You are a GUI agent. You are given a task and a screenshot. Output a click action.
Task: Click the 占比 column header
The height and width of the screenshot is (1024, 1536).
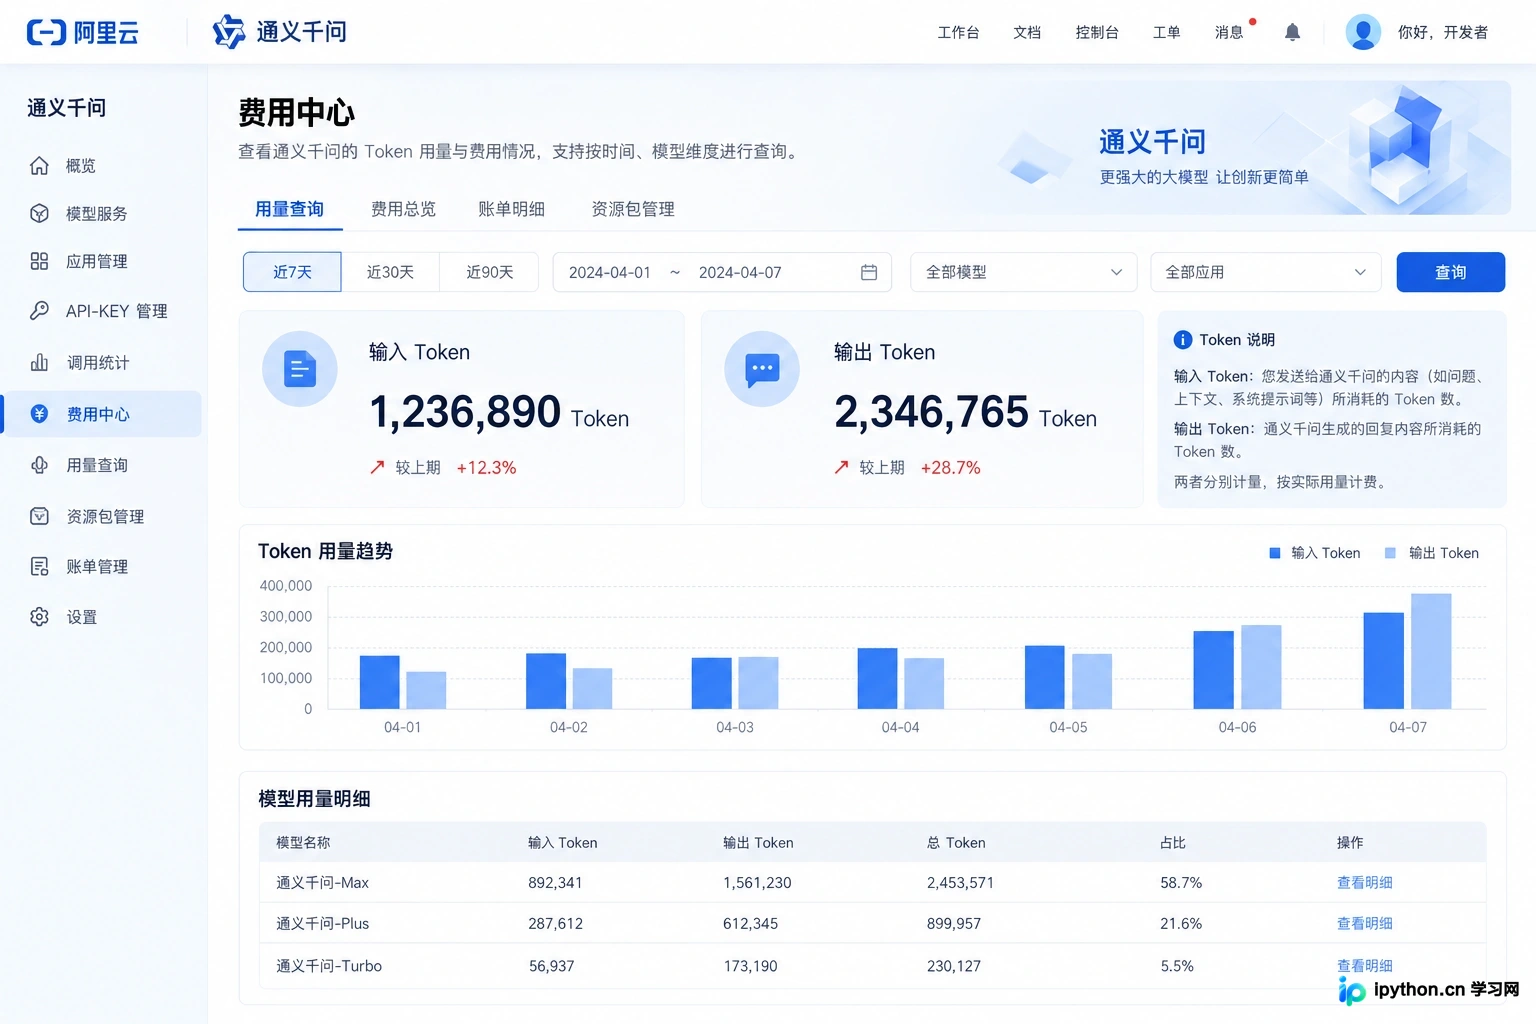tap(1172, 842)
